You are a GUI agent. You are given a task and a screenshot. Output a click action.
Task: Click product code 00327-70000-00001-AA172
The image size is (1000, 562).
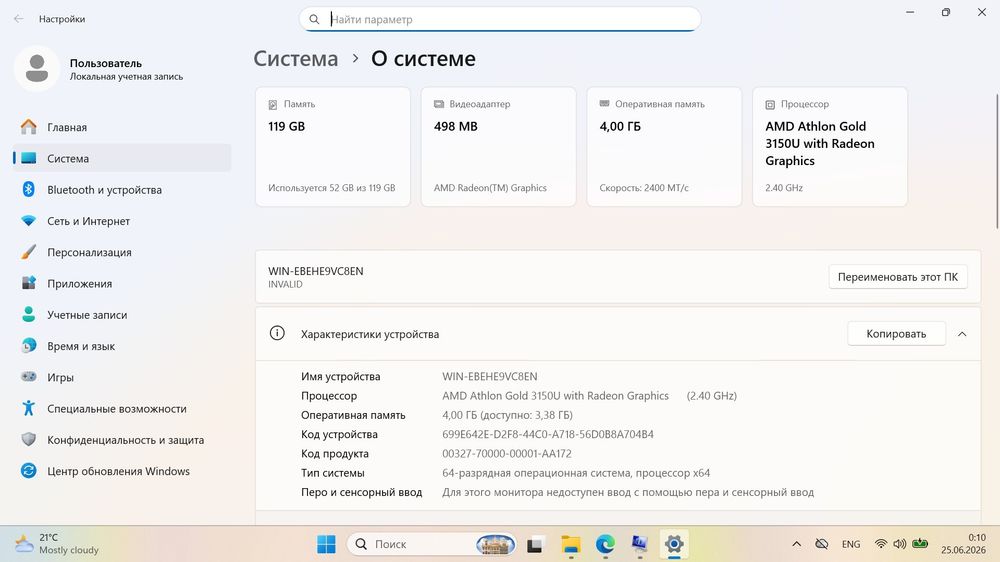click(507, 454)
